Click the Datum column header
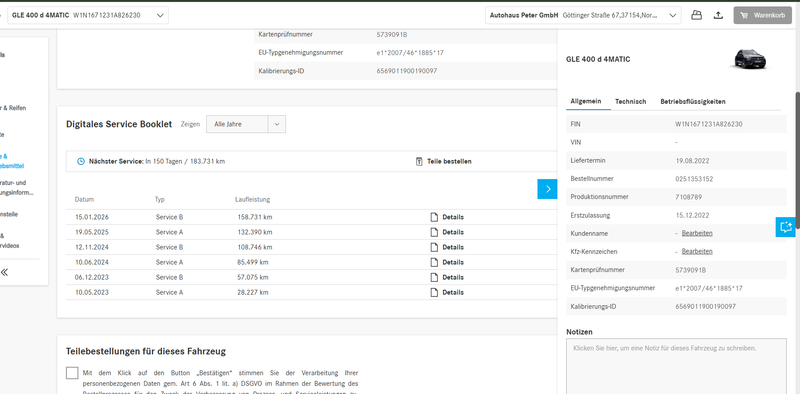800x394 pixels. 84,200
